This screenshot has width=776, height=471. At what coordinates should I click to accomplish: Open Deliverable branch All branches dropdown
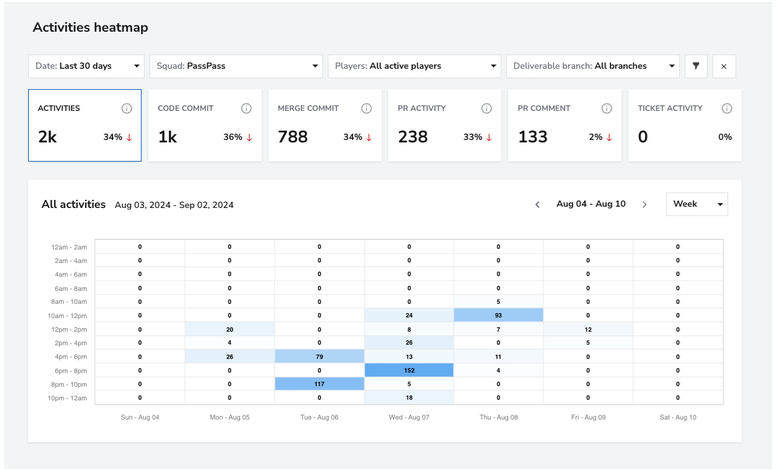(593, 66)
